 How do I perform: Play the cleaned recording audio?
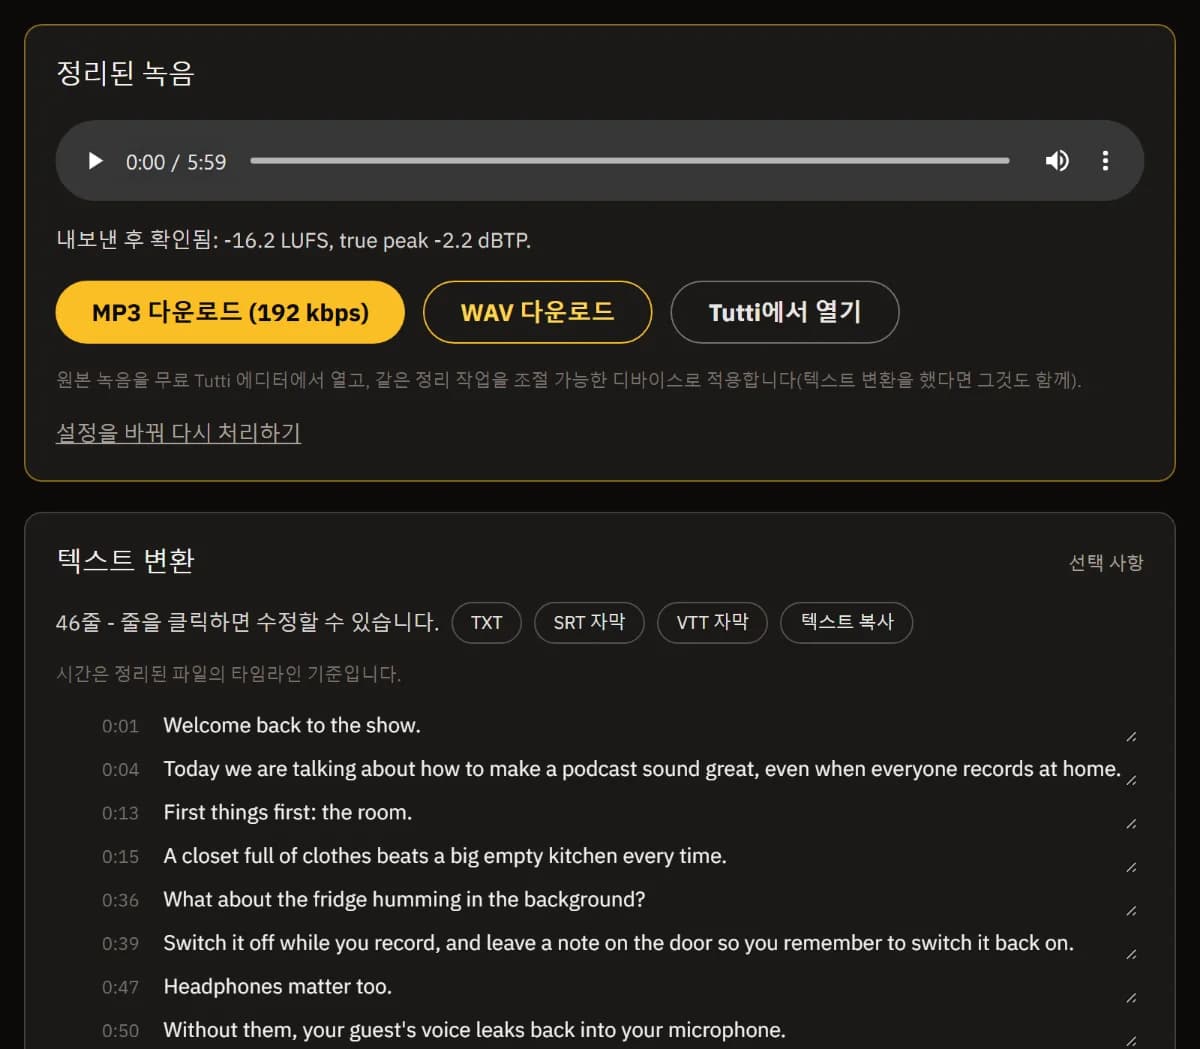click(95, 161)
